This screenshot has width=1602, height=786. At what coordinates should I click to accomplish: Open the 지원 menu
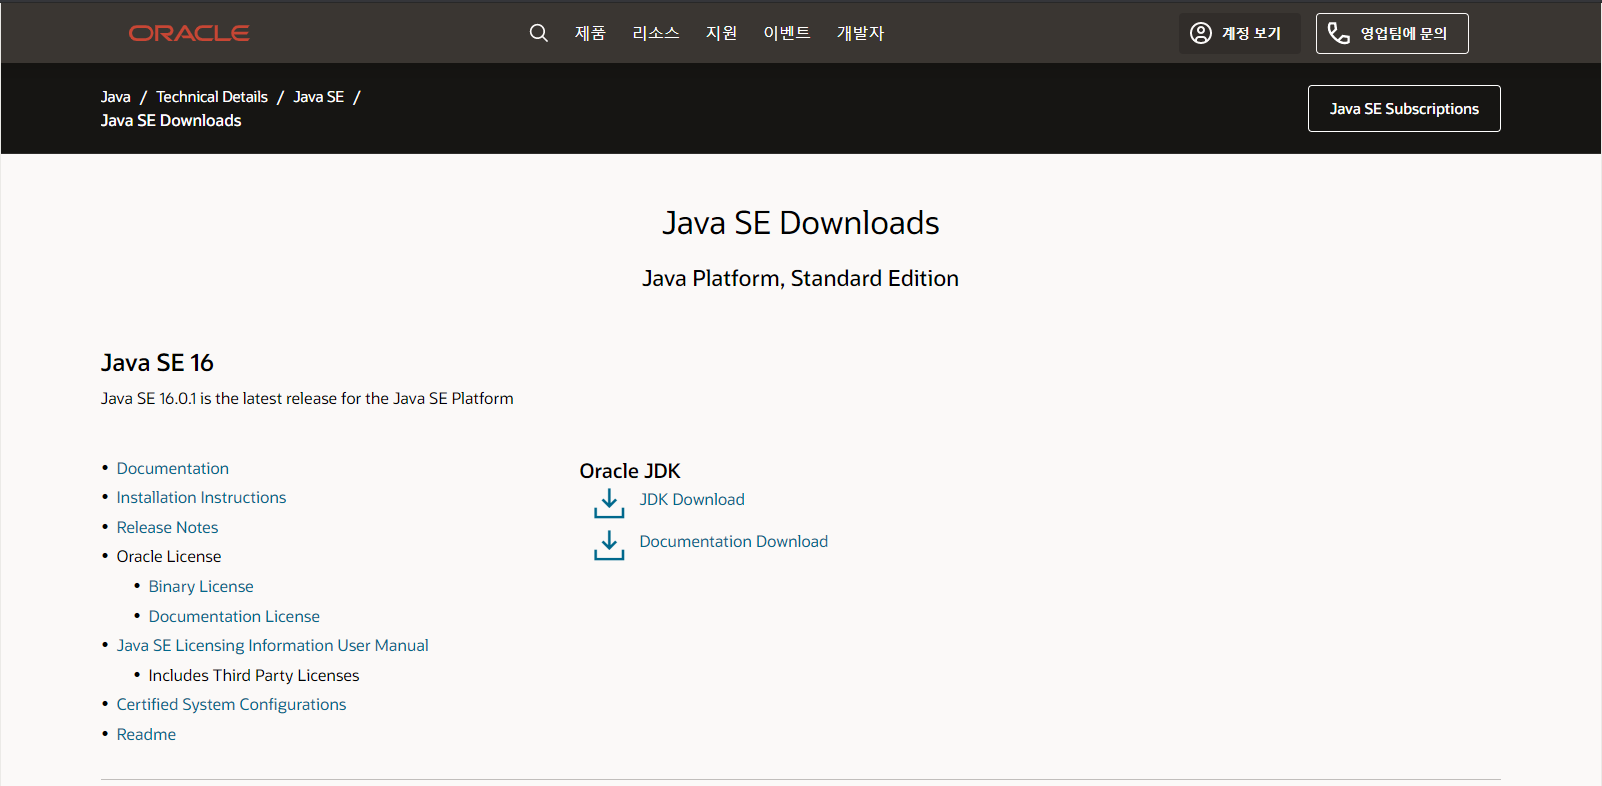721,33
